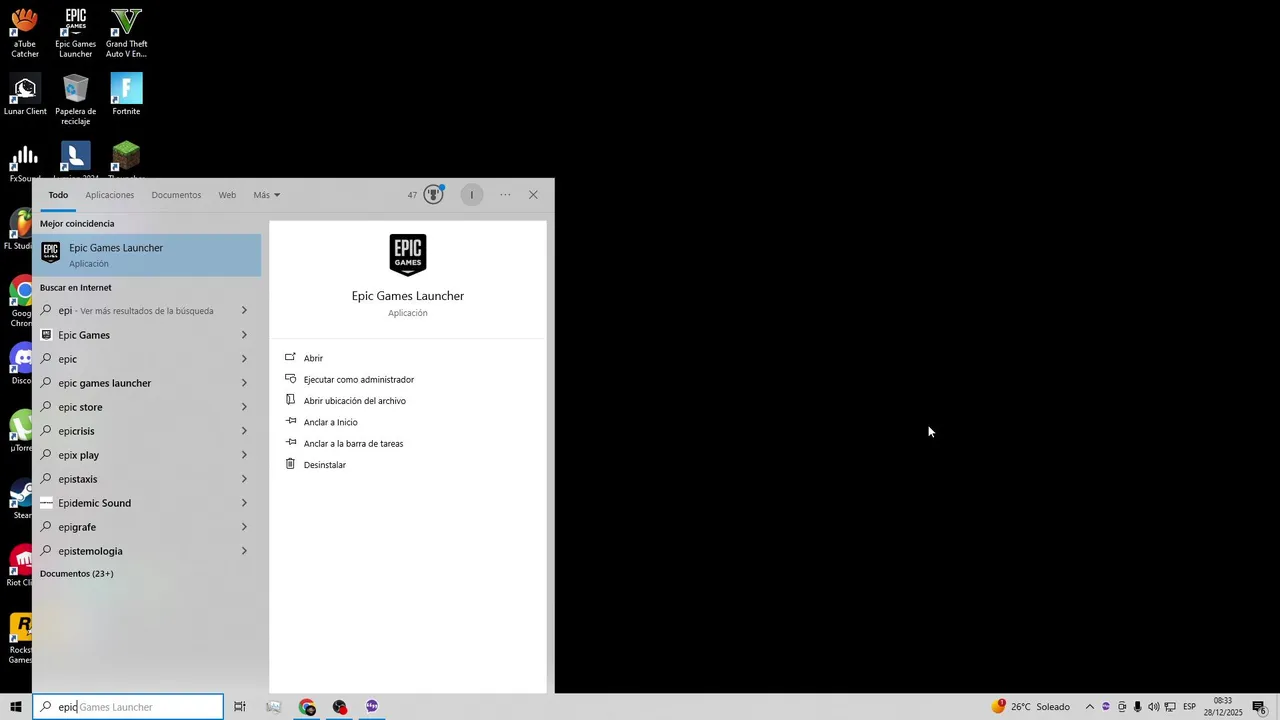1280x720 pixels.
Task: Open the volume control tray icon
Action: pyautogui.click(x=1154, y=707)
